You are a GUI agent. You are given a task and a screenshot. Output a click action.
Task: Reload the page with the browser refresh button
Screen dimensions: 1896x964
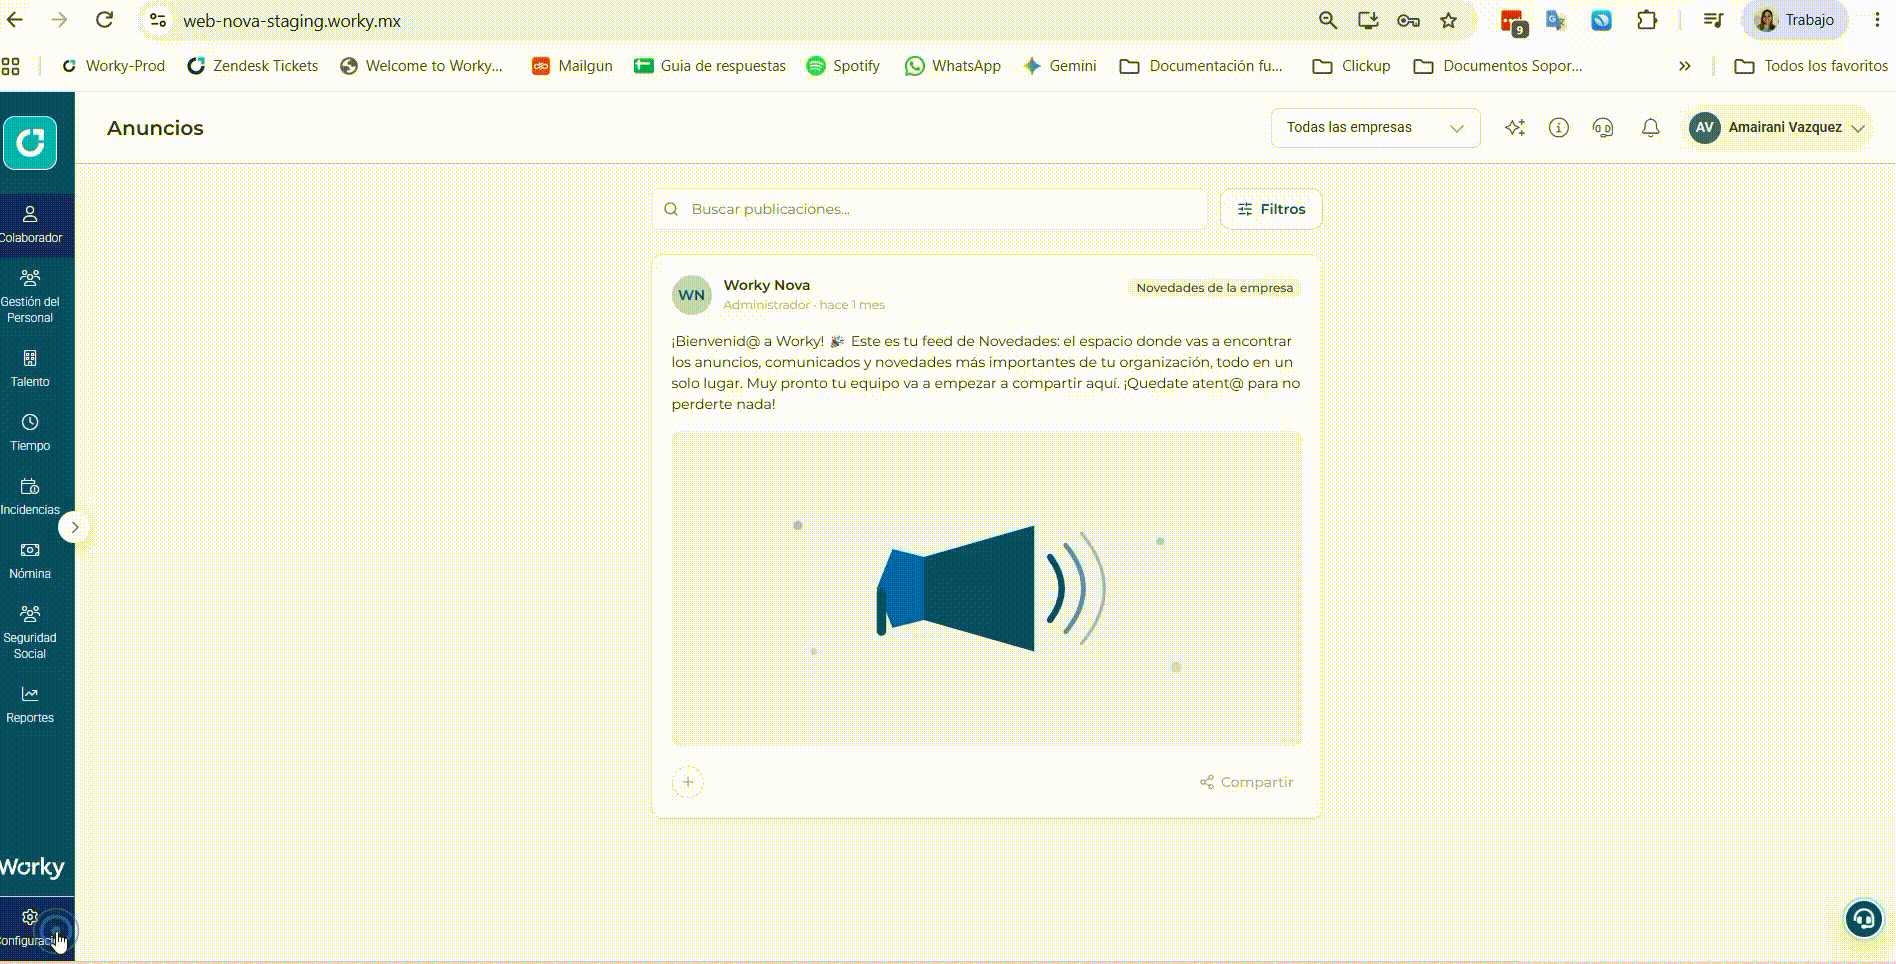104,20
